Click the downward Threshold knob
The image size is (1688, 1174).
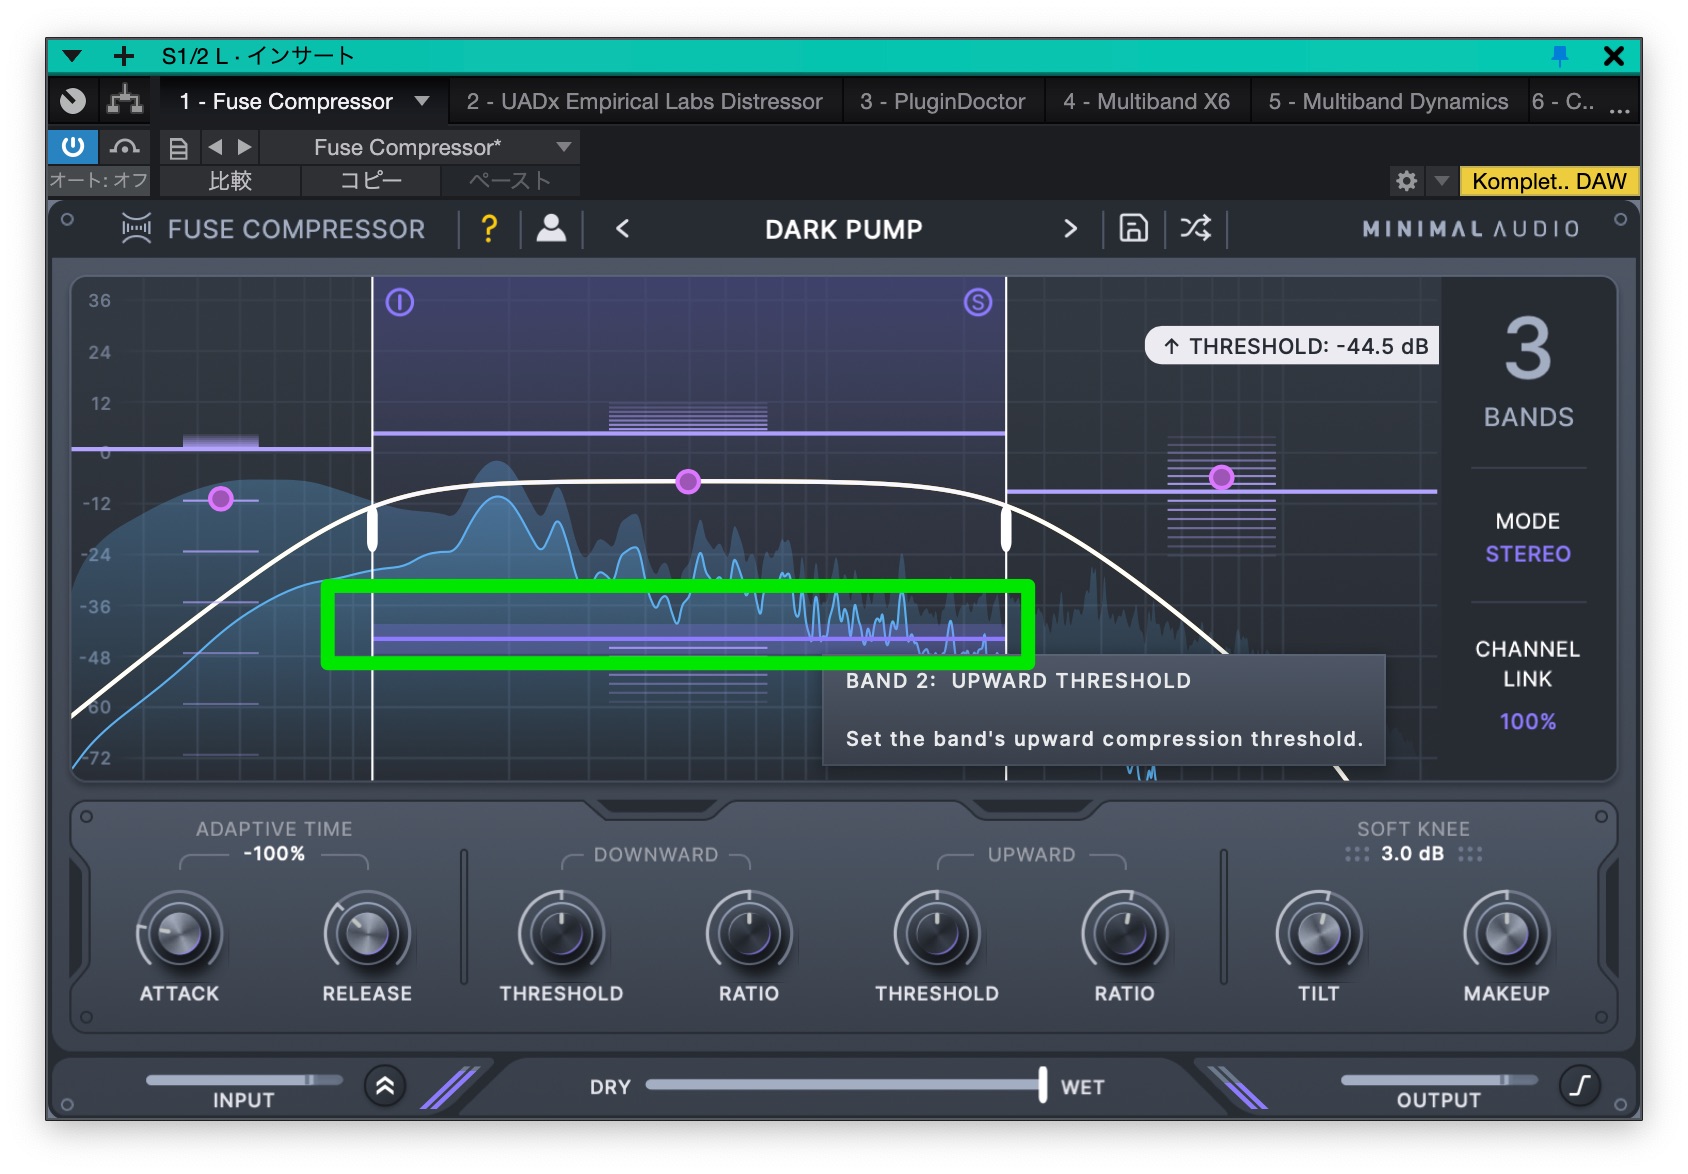pyautogui.click(x=561, y=934)
